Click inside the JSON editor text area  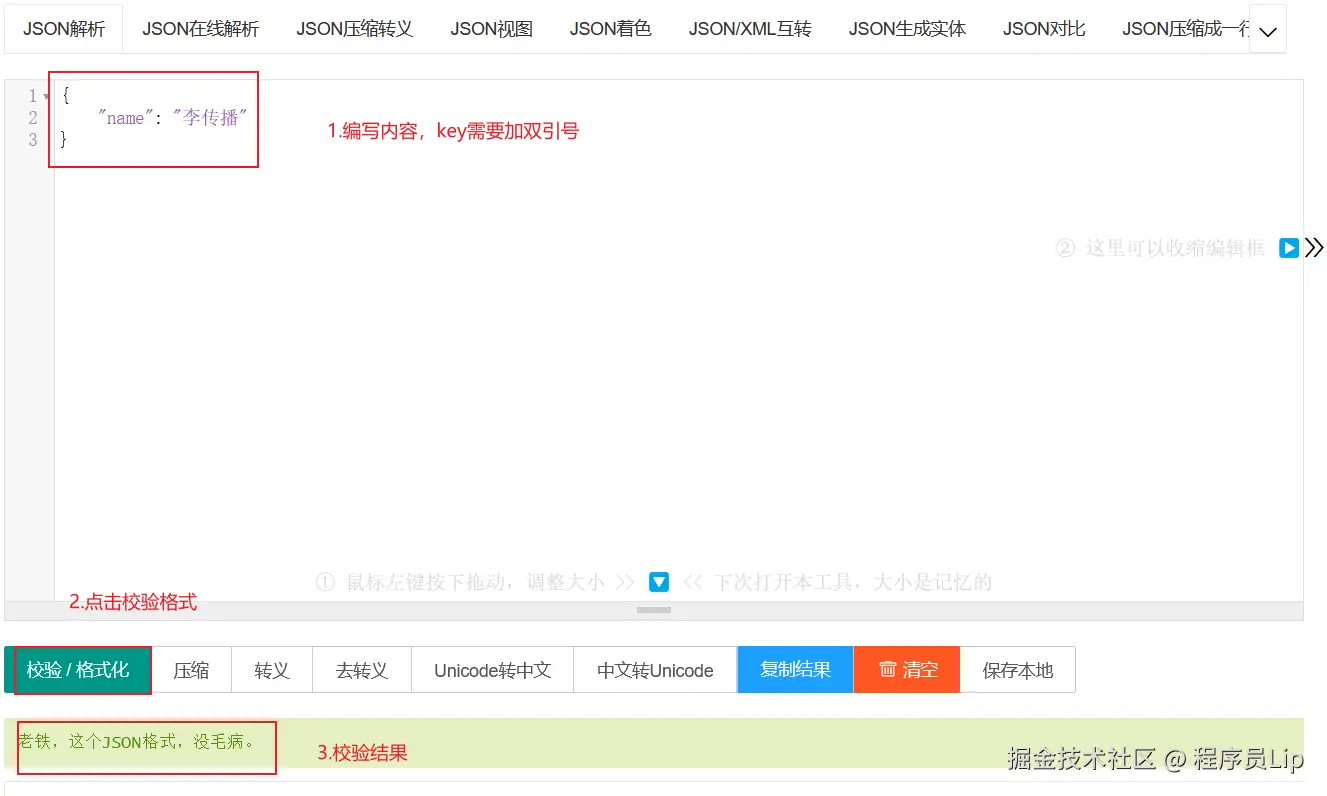(x=678, y=340)
